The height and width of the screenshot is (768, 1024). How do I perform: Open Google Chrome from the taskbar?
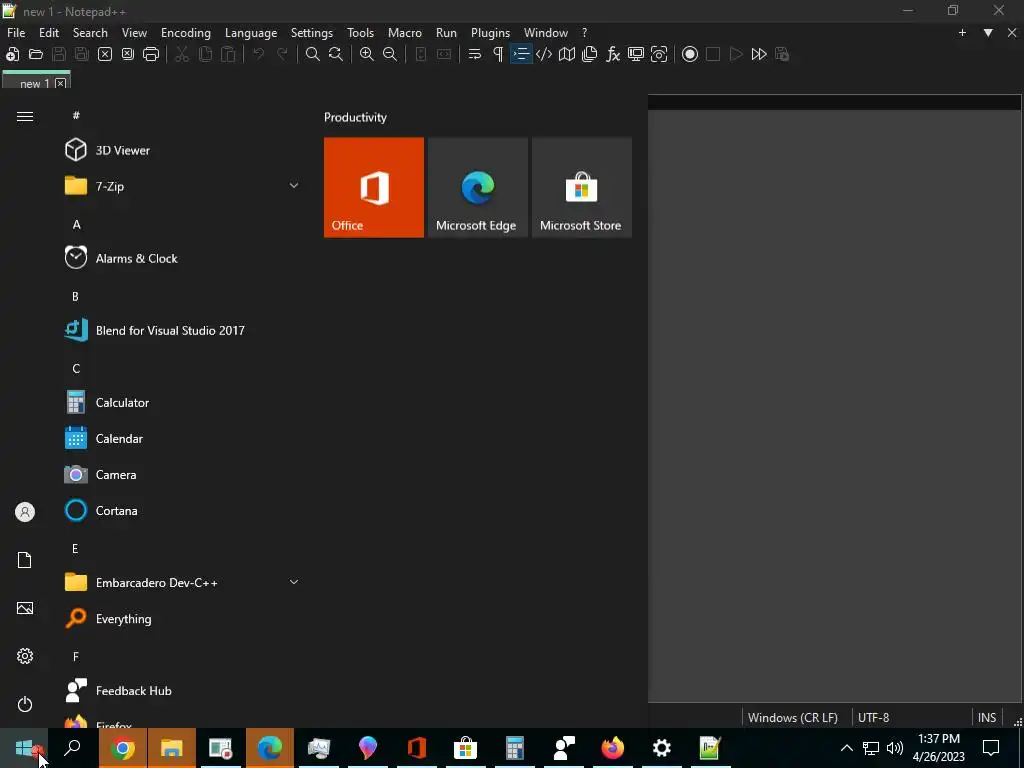coord(123,748)
